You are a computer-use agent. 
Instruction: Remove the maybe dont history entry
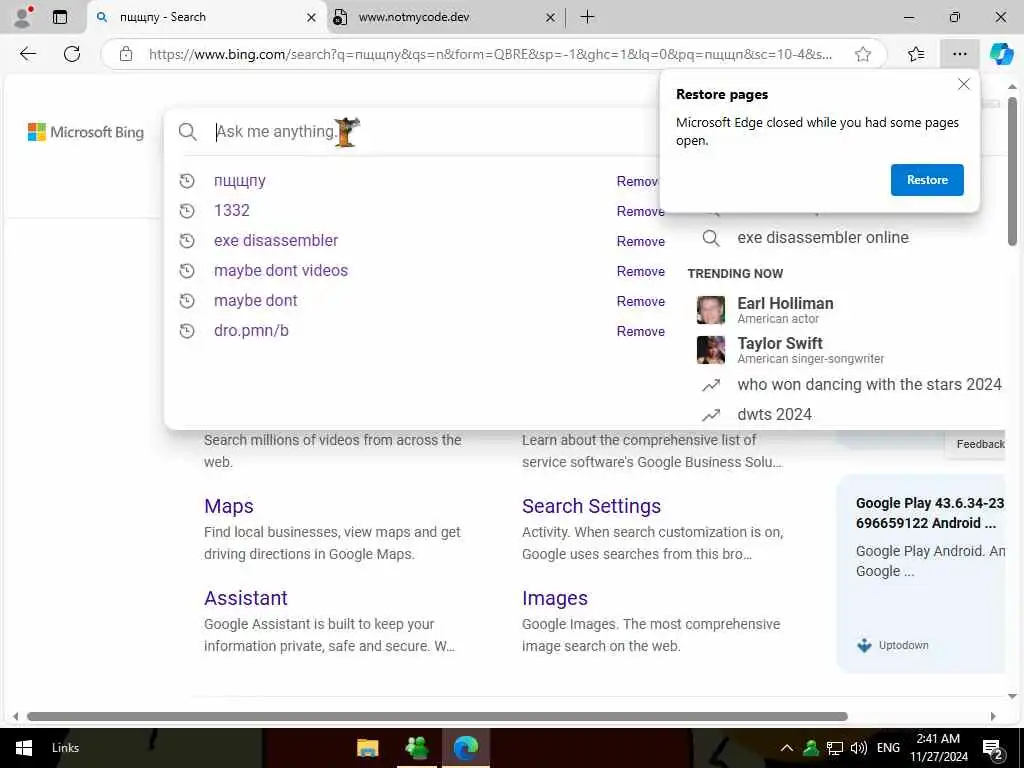(641, 302)
